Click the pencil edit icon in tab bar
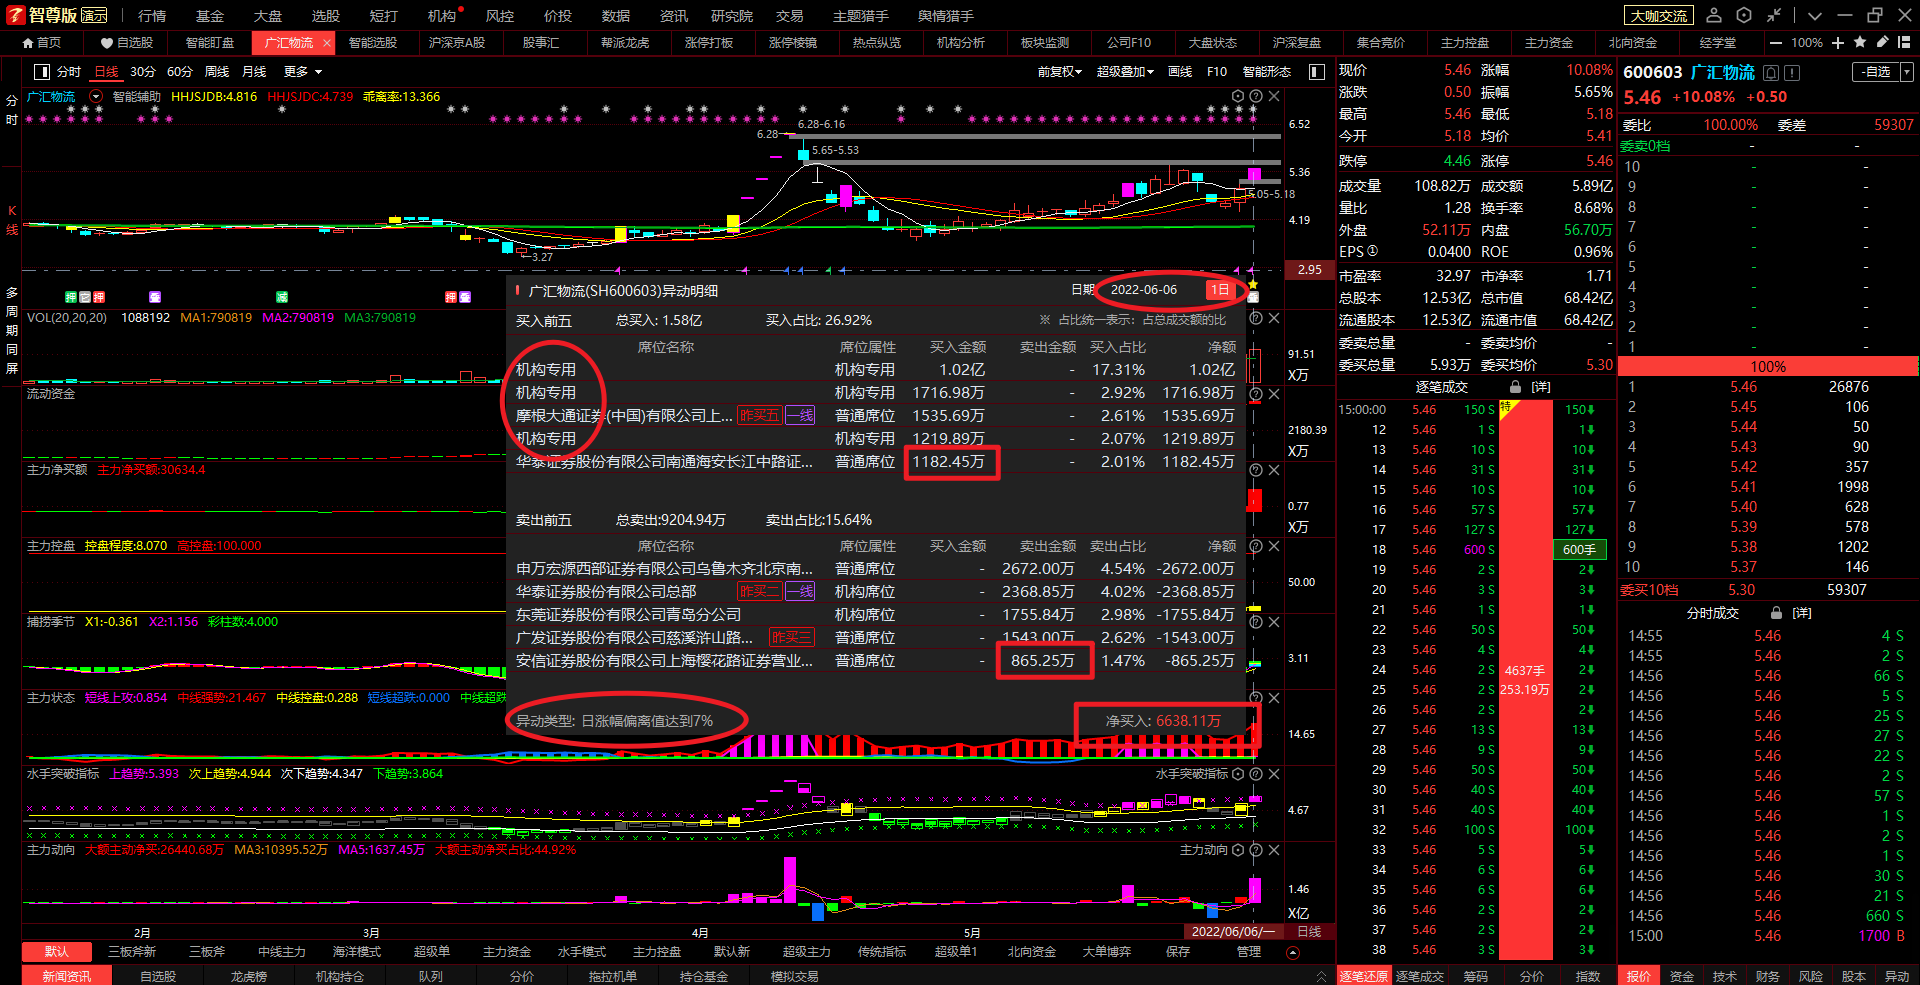Image resolution: width=1920 pixels, height=985 pixels. pyautogui.click(x=1882, y=42)
